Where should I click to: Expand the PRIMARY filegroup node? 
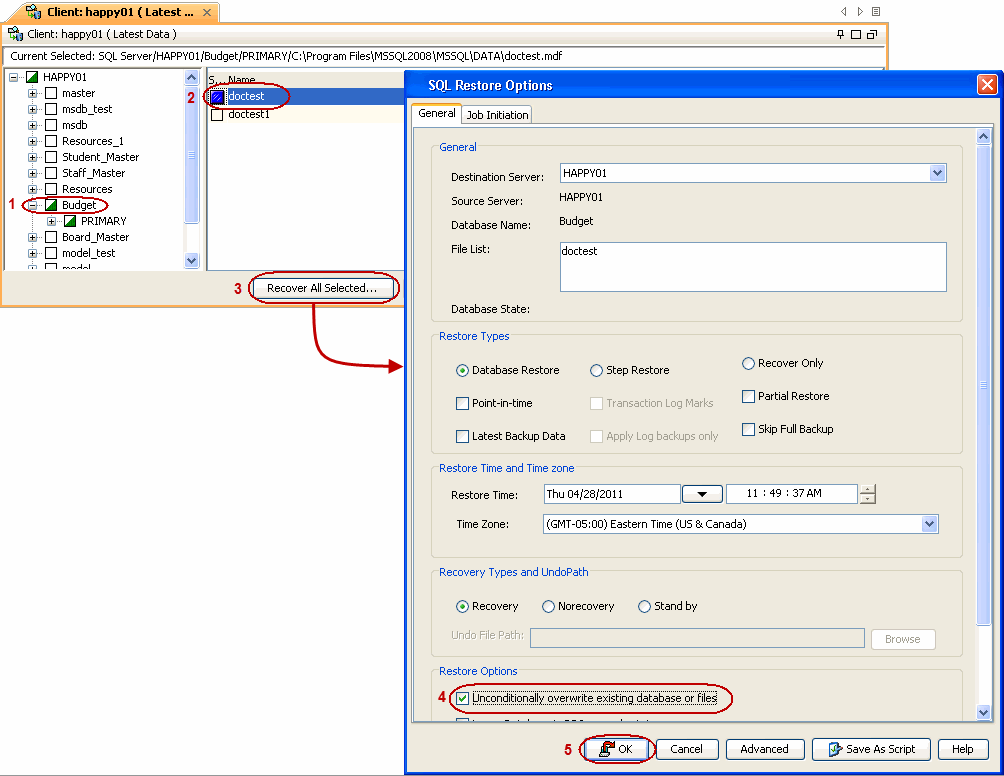coord(52,222)
